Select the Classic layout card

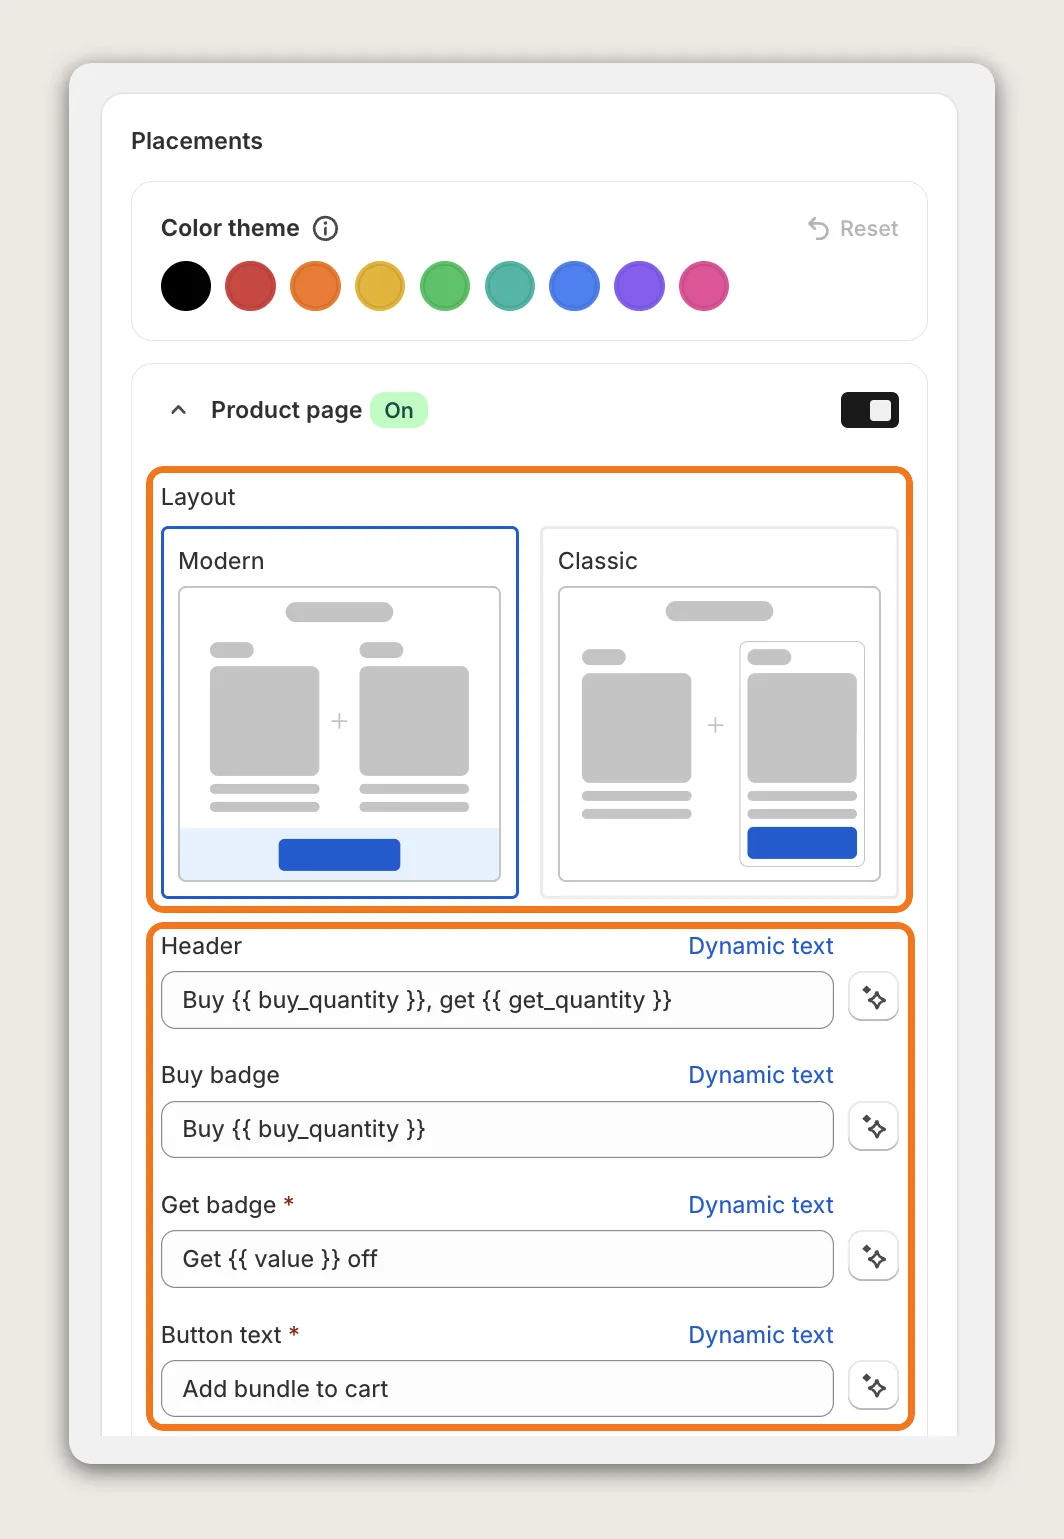719,712
